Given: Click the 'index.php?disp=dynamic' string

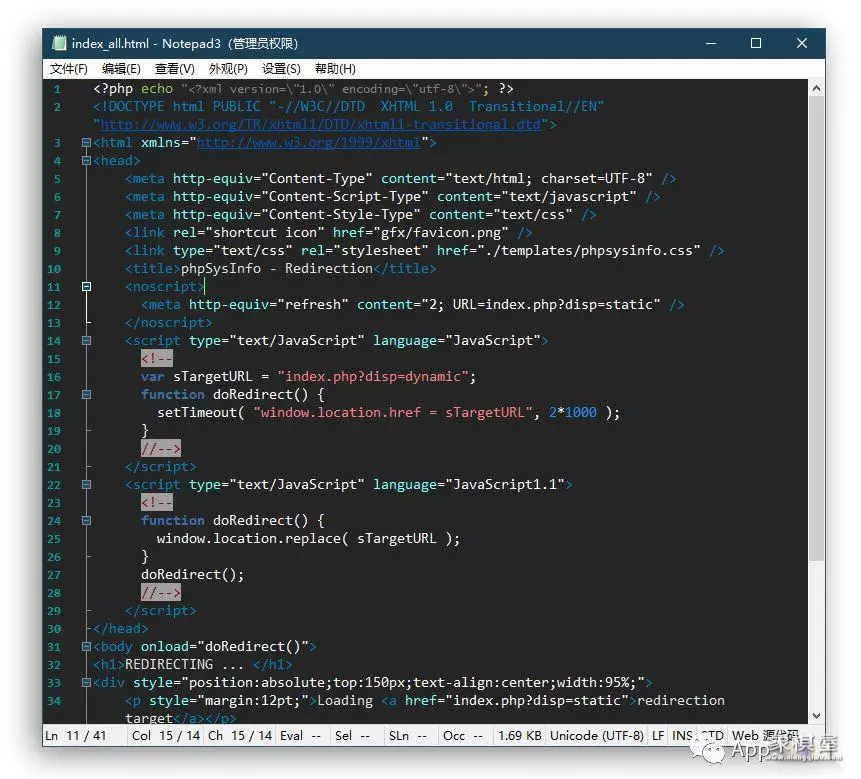Looking at the screenshot, I should (373, 377).
